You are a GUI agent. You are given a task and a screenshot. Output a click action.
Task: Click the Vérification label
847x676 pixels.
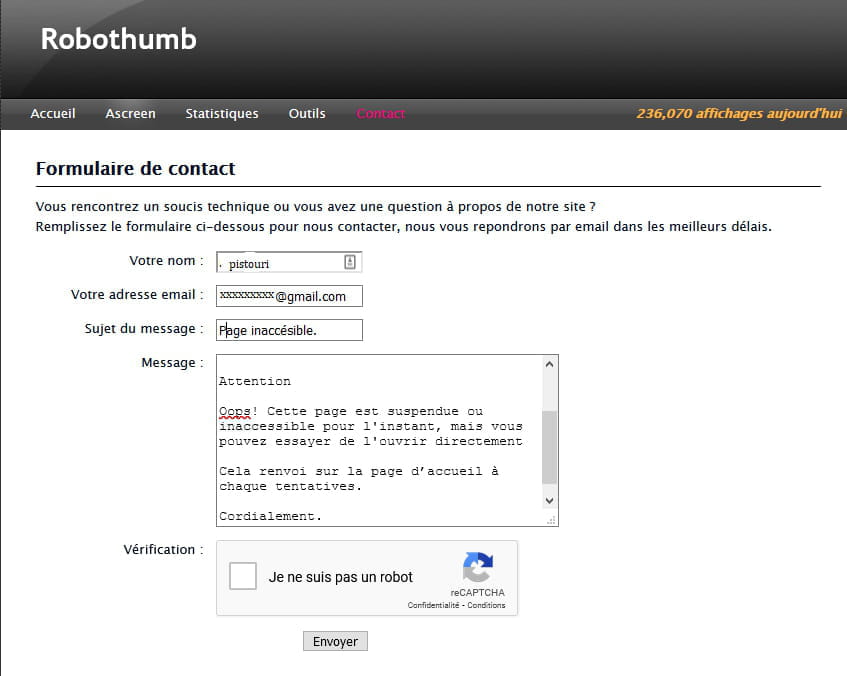click(x=163, y=550)
